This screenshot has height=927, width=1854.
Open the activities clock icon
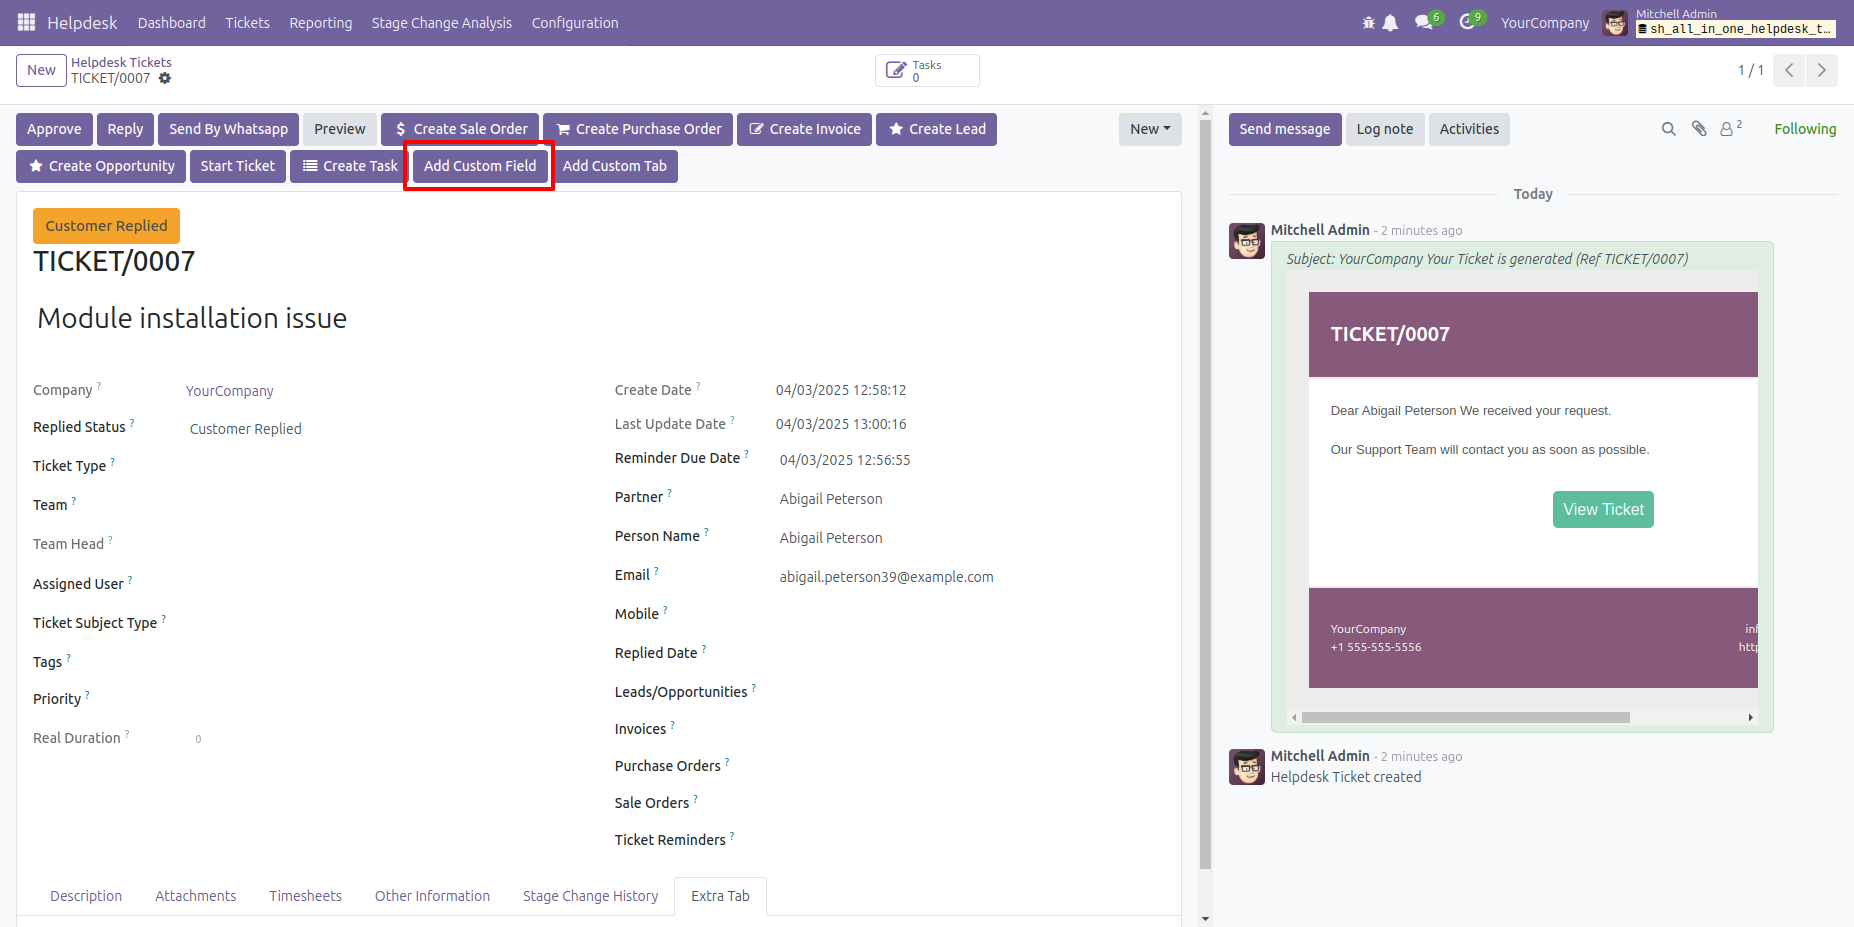(1467, 22)
